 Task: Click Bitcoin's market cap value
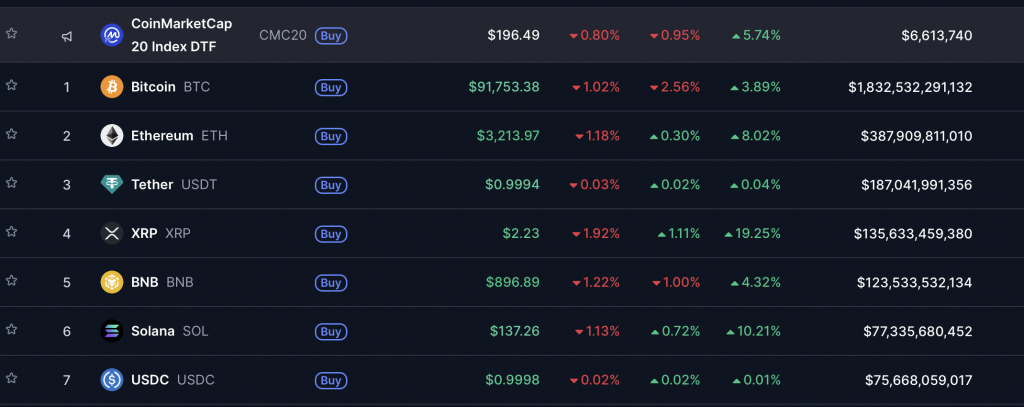pos(909,87)
